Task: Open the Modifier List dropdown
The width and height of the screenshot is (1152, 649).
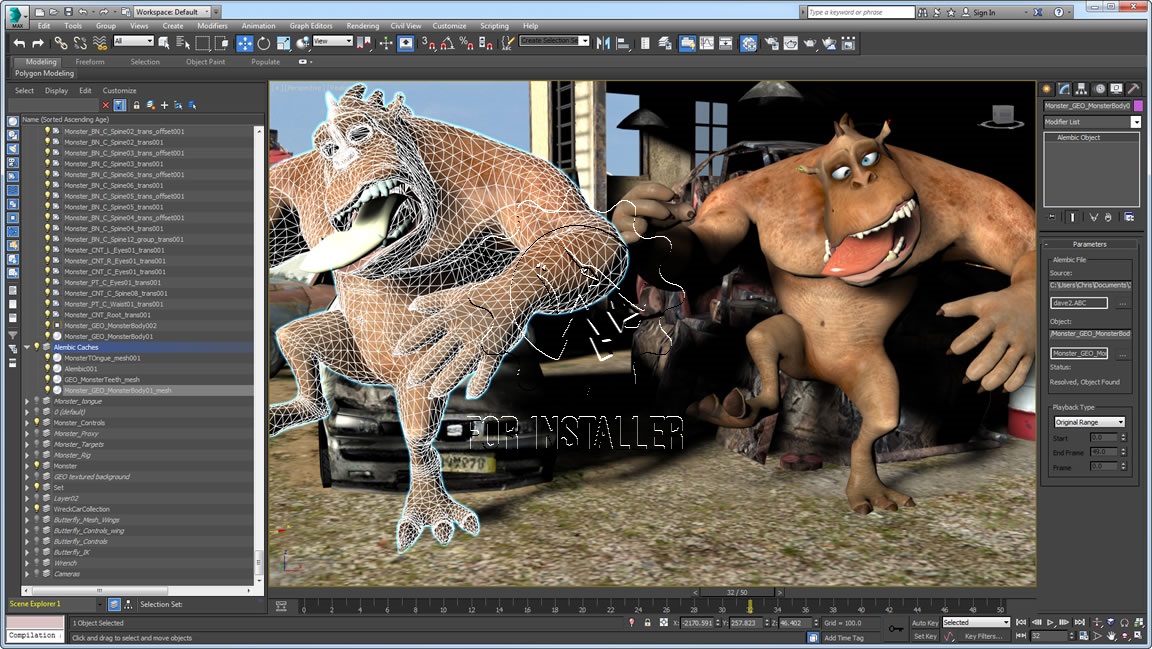Action: pyautogui.click(x=1136, y=122)
